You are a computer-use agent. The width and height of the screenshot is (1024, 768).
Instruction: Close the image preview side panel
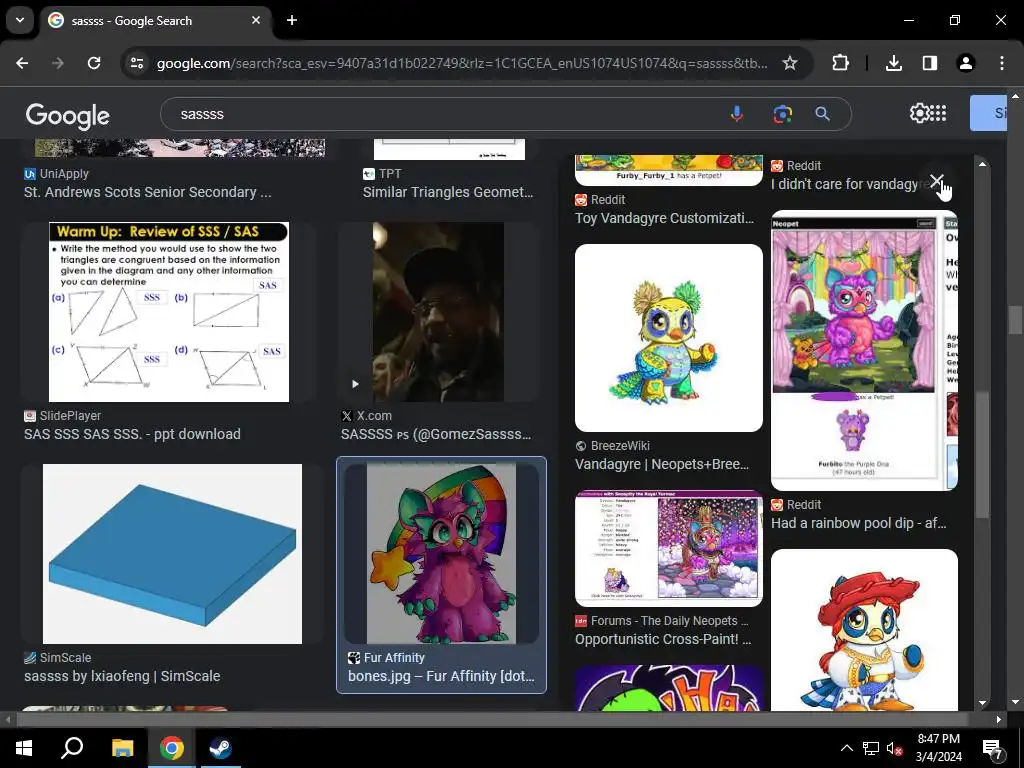pyautogui.click(x=936, y=180)
